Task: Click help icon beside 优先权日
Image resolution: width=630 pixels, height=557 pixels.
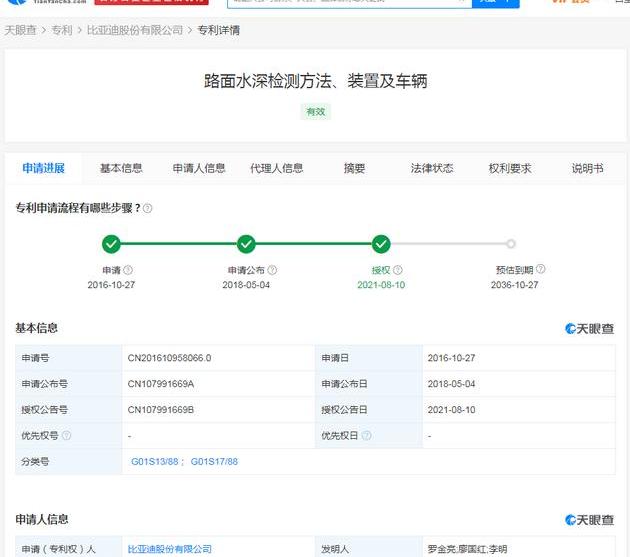Action: pos(366,436)
